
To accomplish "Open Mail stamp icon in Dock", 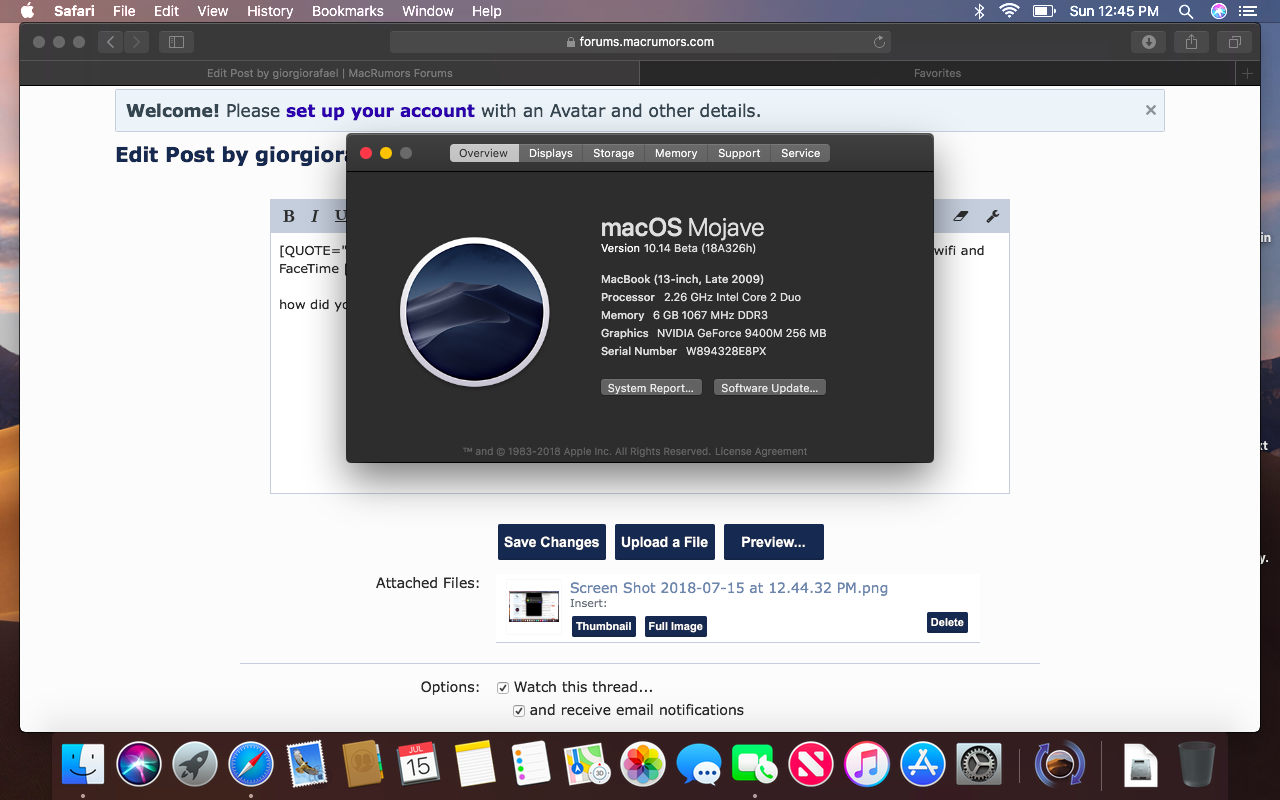I will [307, 765].
